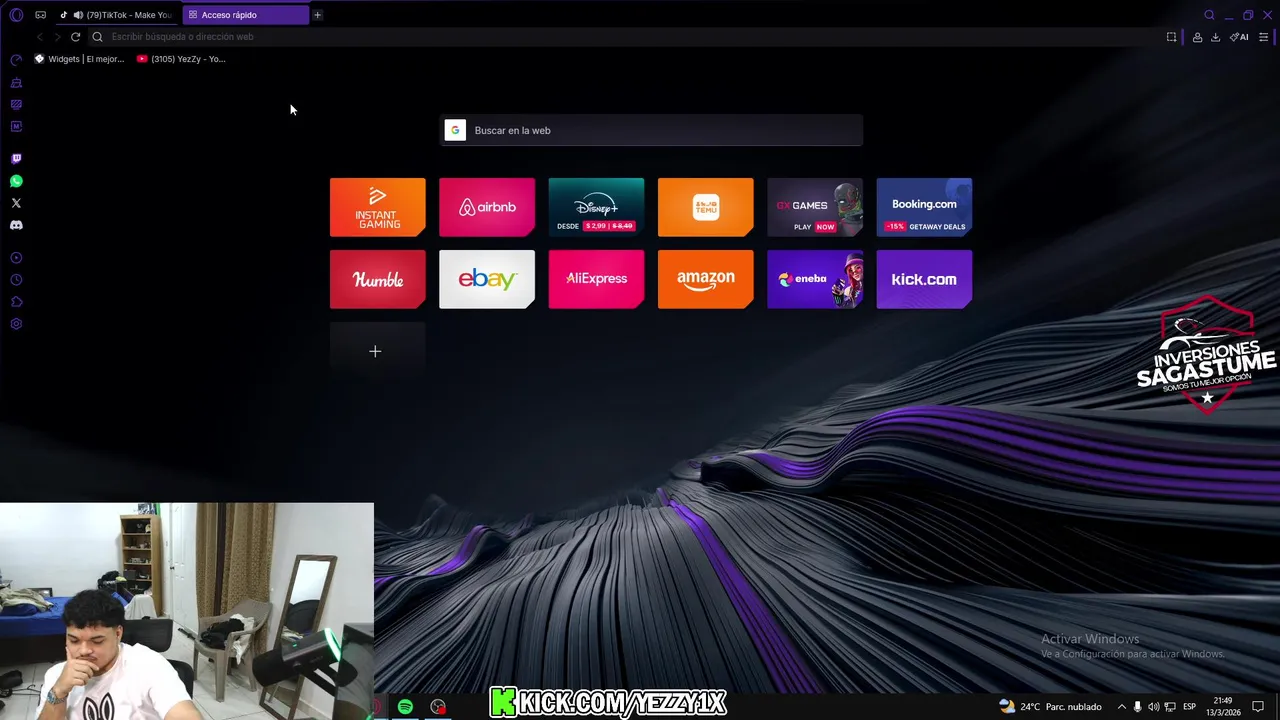Reload the current page

click(75, 37)
